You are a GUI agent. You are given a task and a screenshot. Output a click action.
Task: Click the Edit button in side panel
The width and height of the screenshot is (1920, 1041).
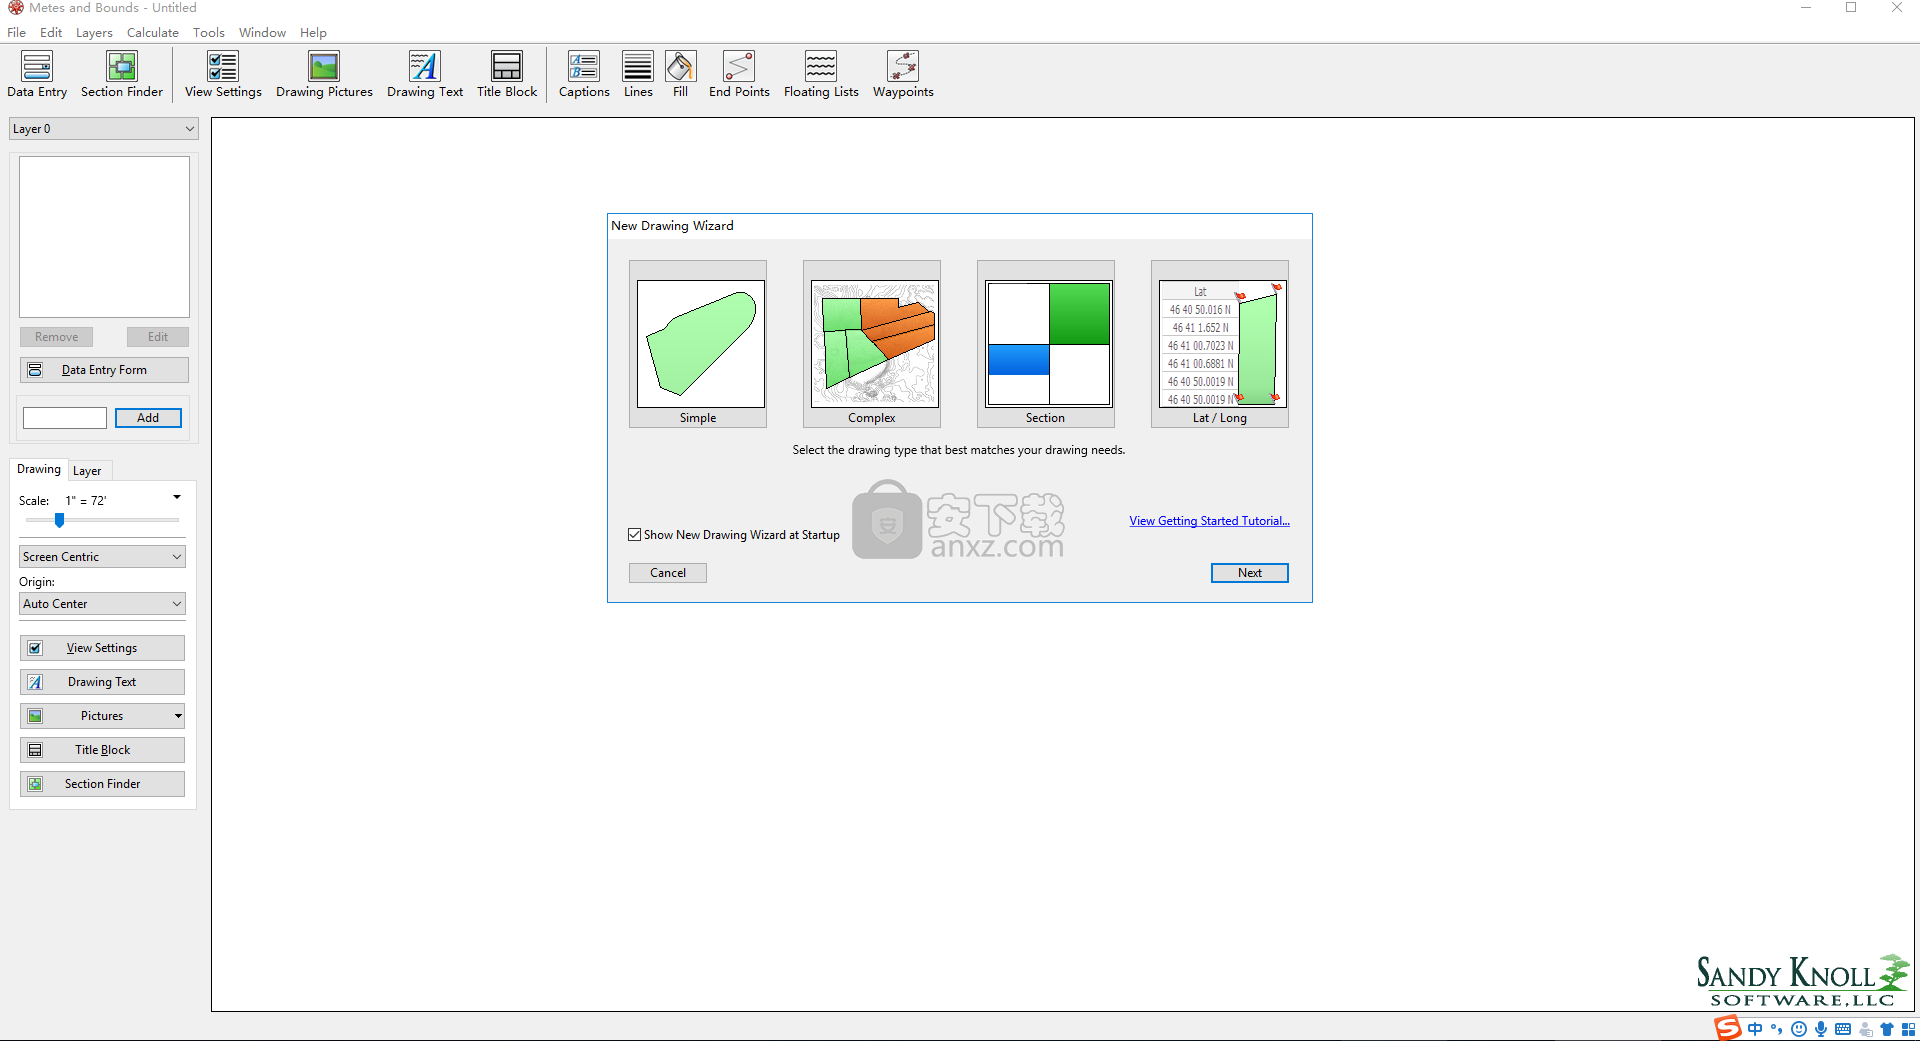(x=157, y=337)
